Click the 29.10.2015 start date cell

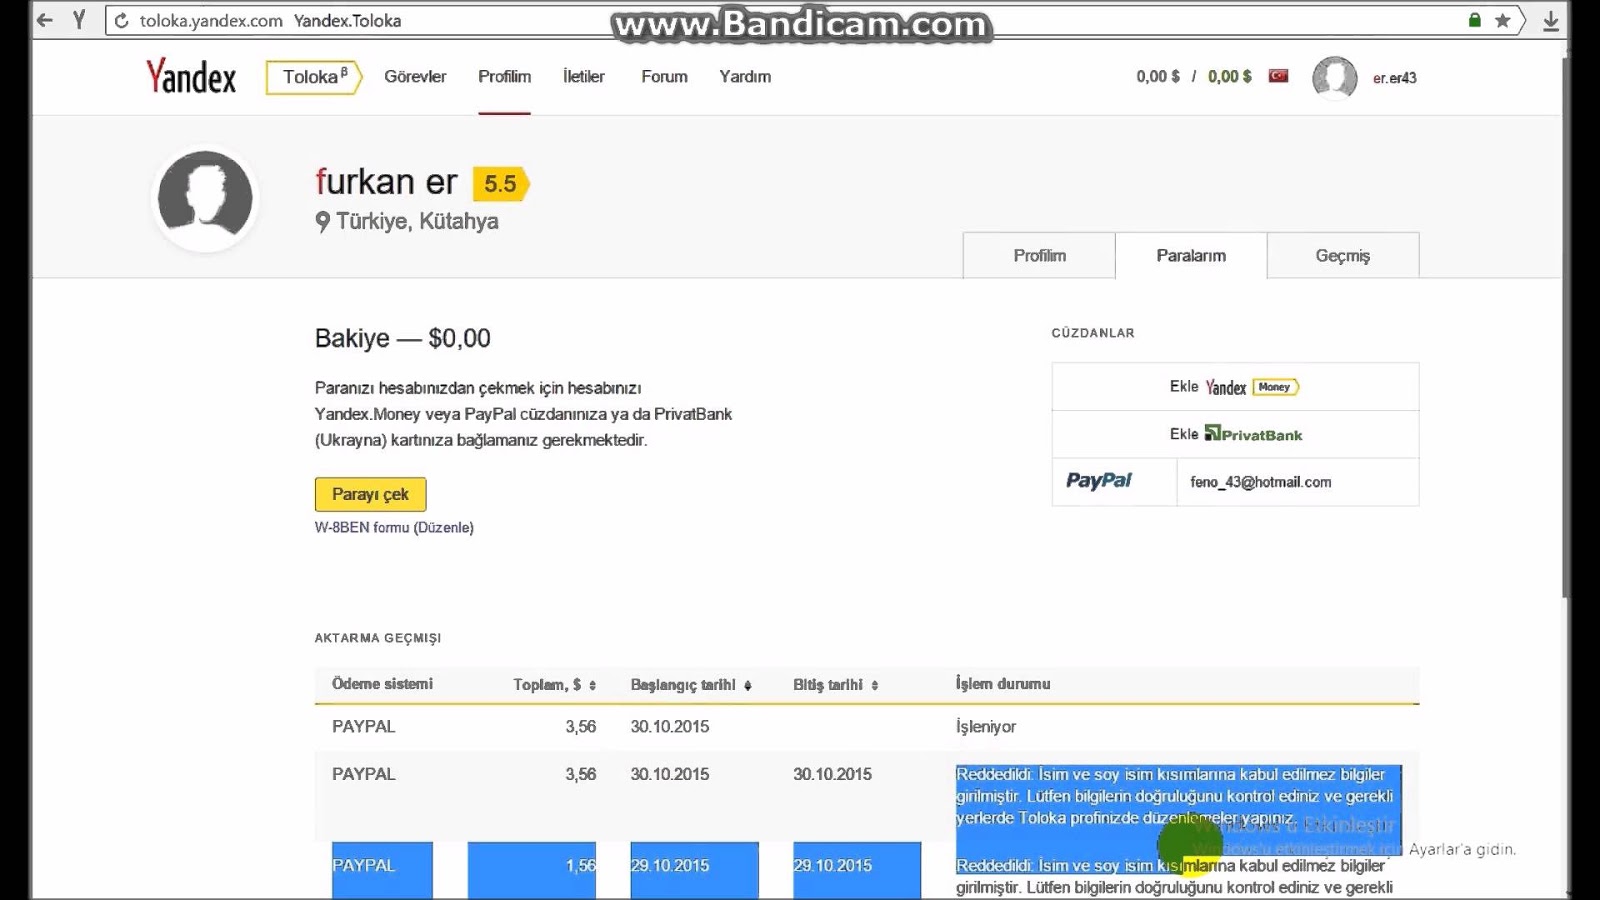(670, 866)
